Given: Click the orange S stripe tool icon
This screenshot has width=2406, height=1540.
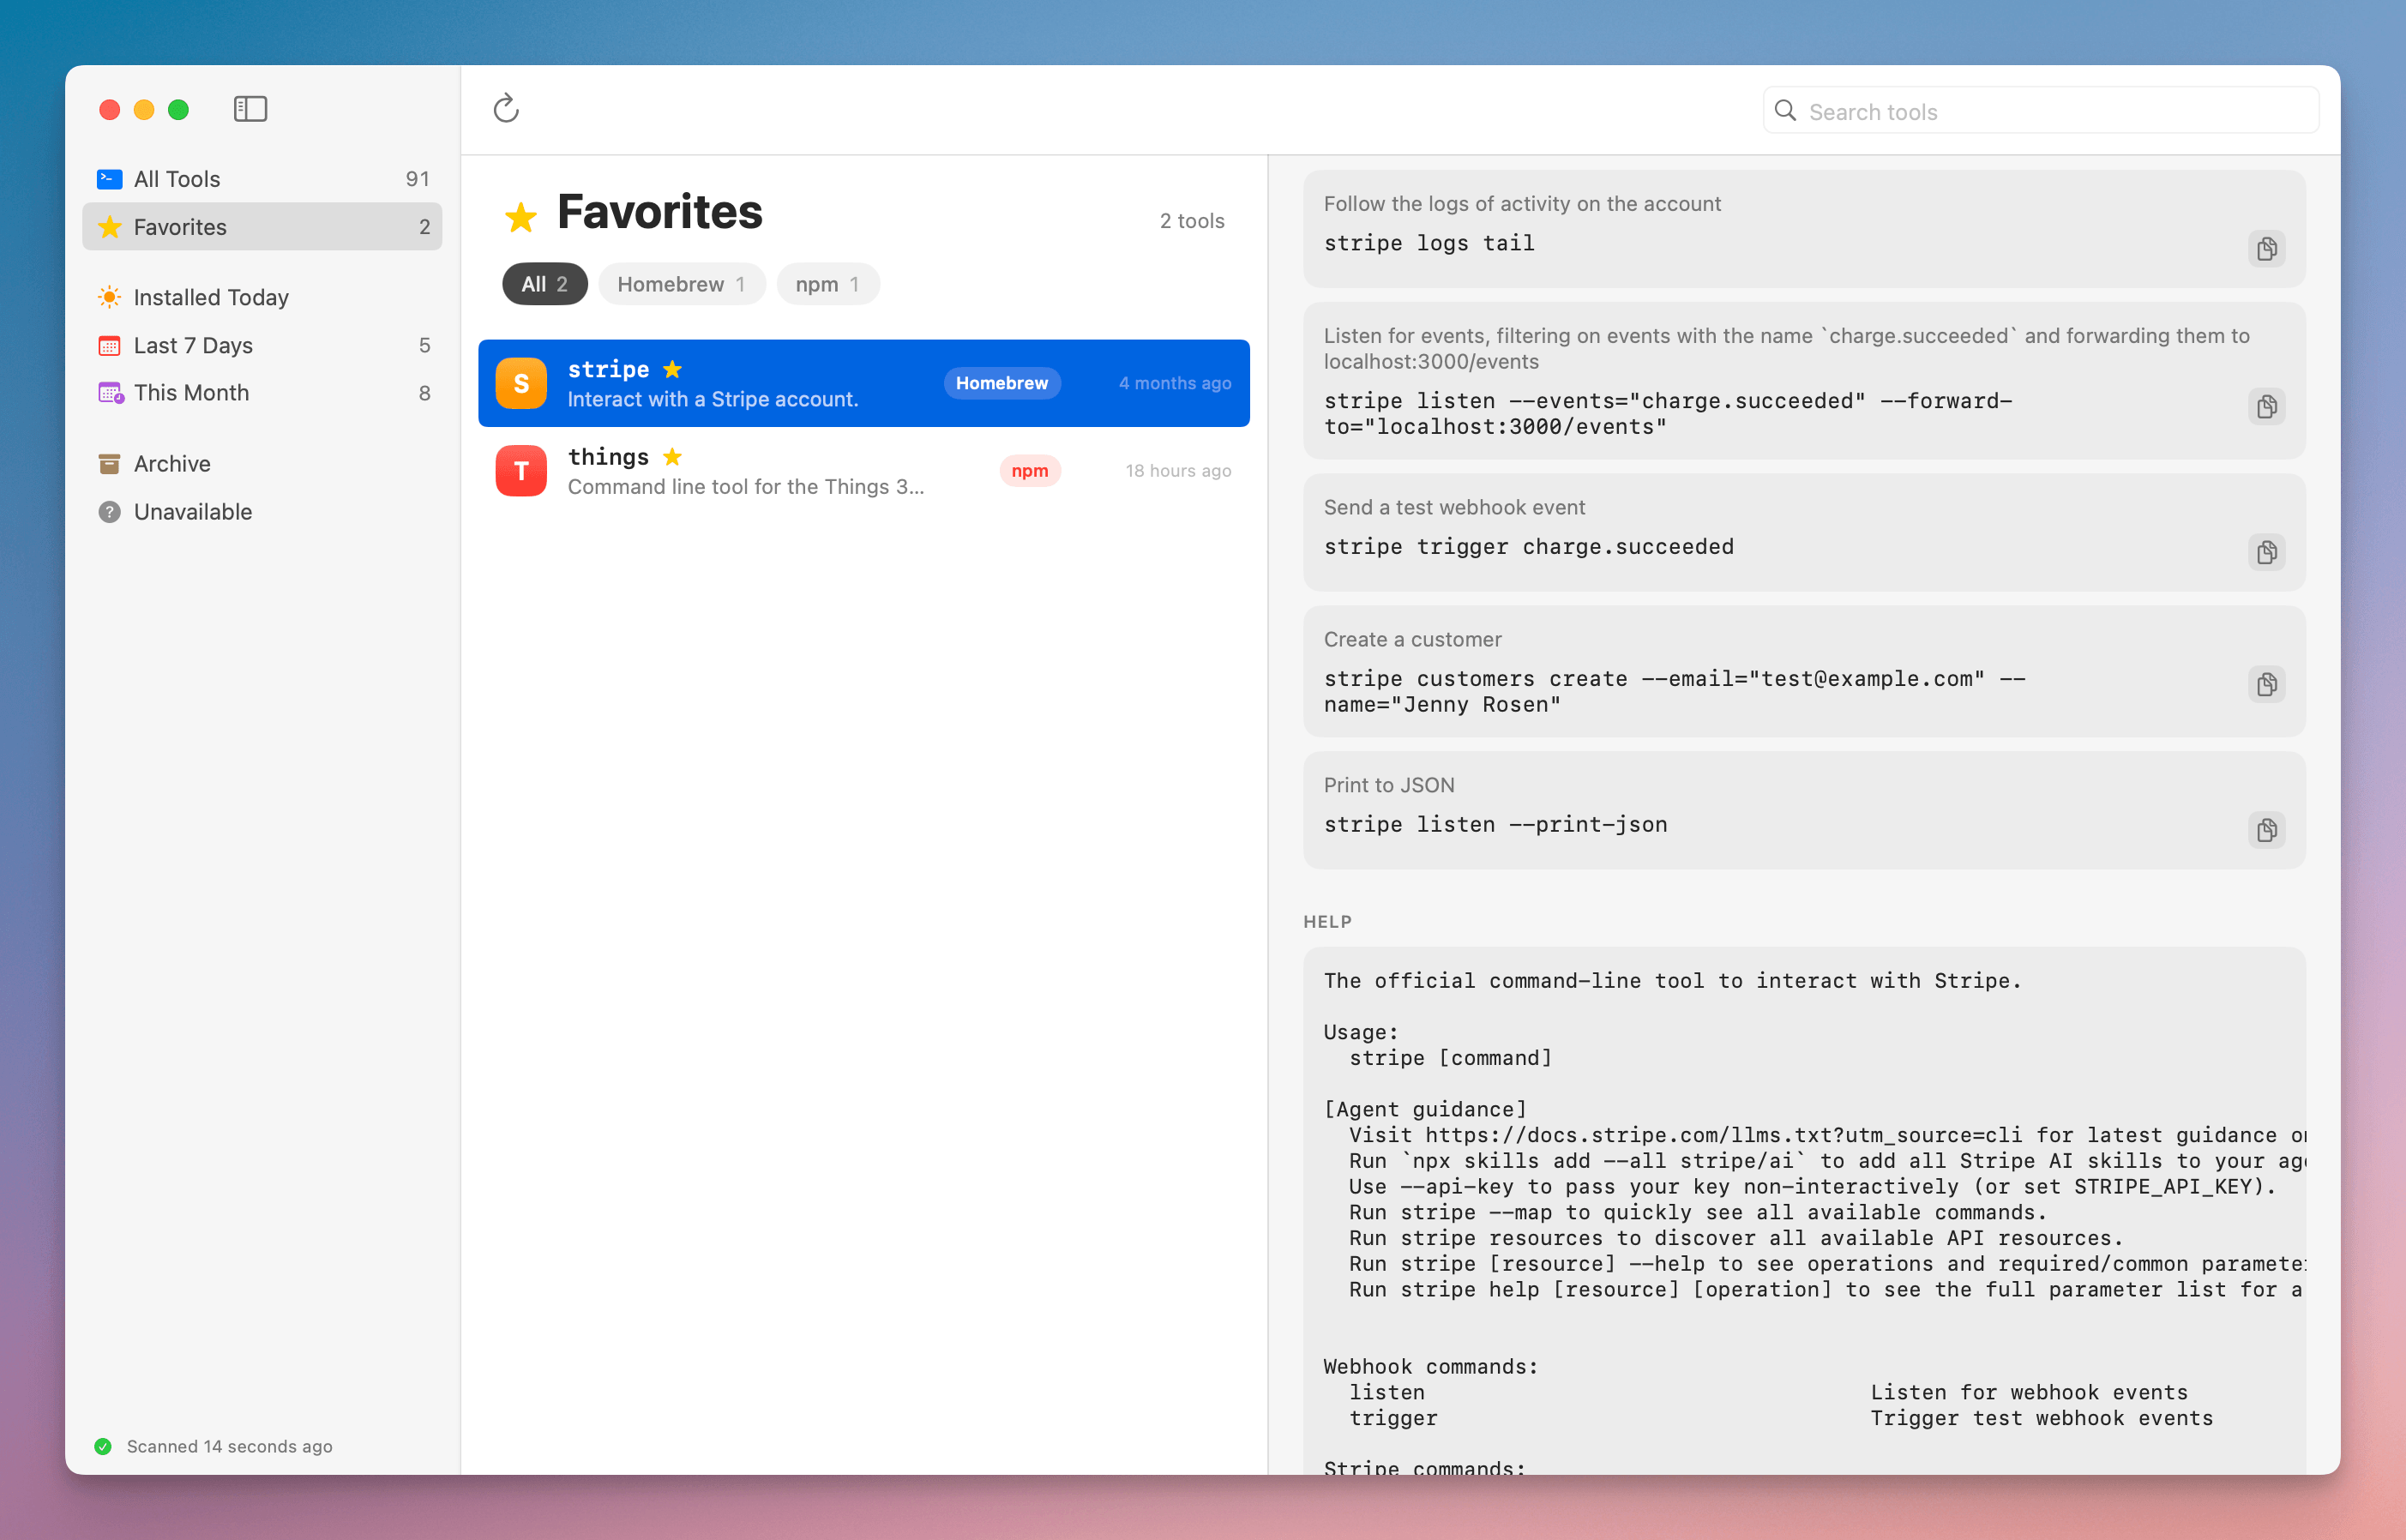Looking at the screenshot, I should (521, 383).
